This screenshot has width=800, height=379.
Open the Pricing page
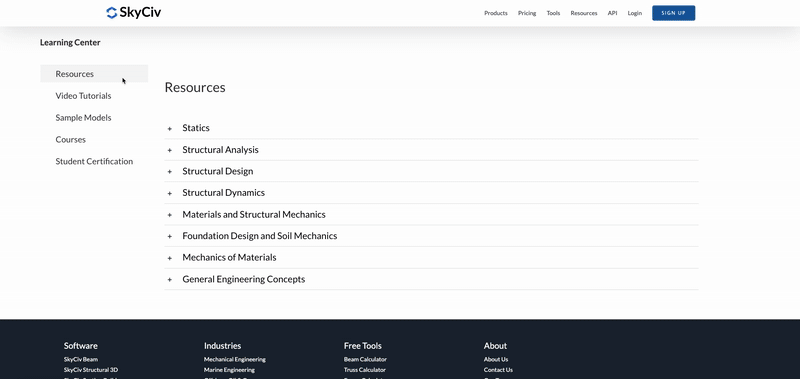click(x=527, y=13)
